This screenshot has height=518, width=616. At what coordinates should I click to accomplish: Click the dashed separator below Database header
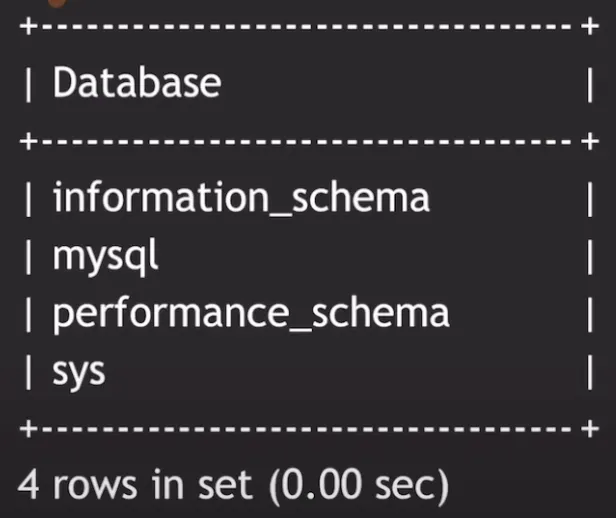pyautogui.click(x=300, y=141)
